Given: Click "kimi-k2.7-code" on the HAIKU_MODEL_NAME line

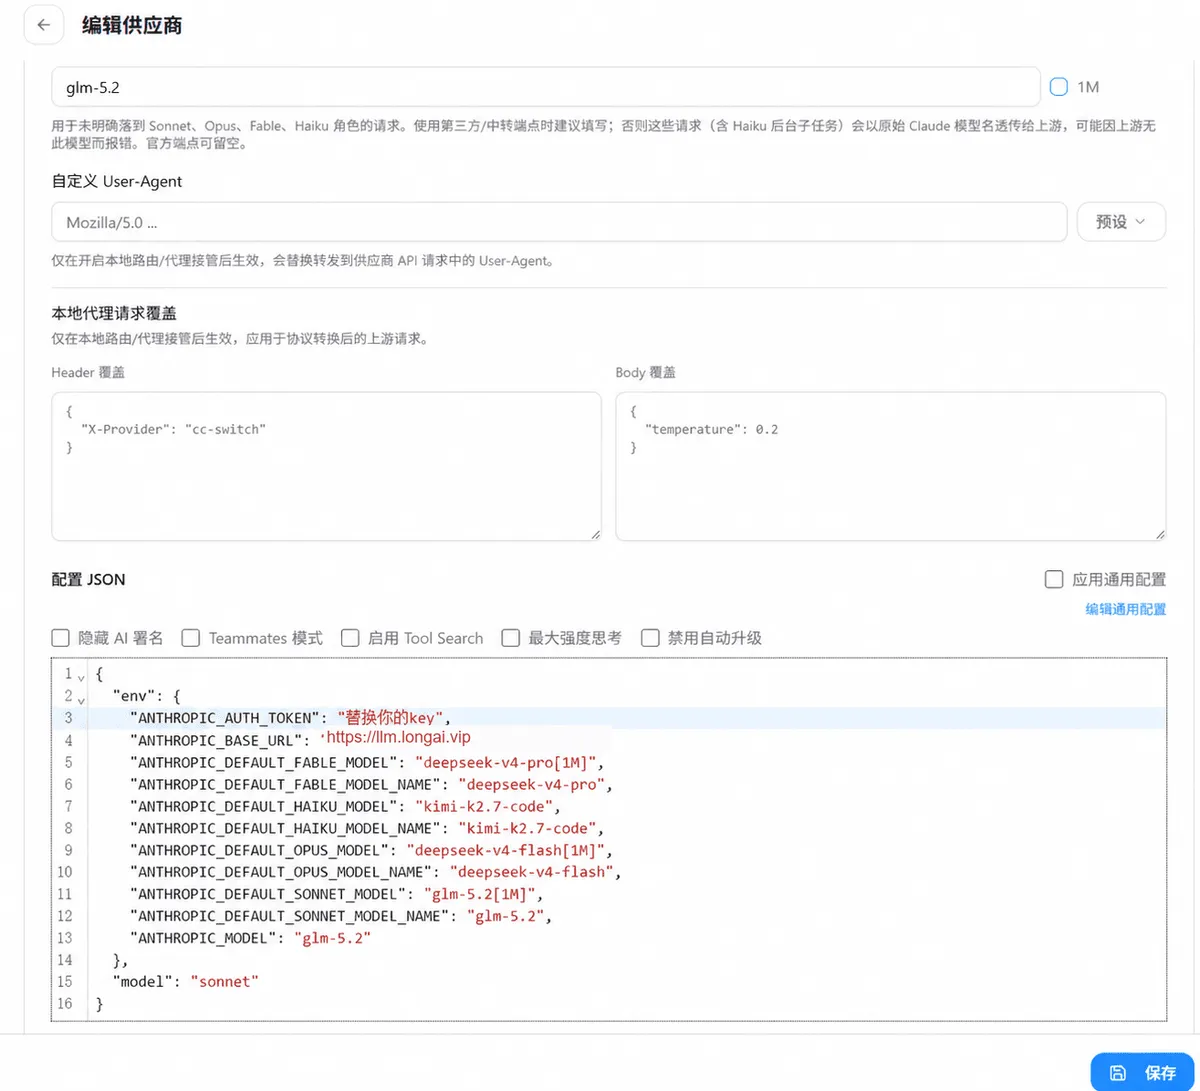Looking at the screenshot, I should (527, 828).
